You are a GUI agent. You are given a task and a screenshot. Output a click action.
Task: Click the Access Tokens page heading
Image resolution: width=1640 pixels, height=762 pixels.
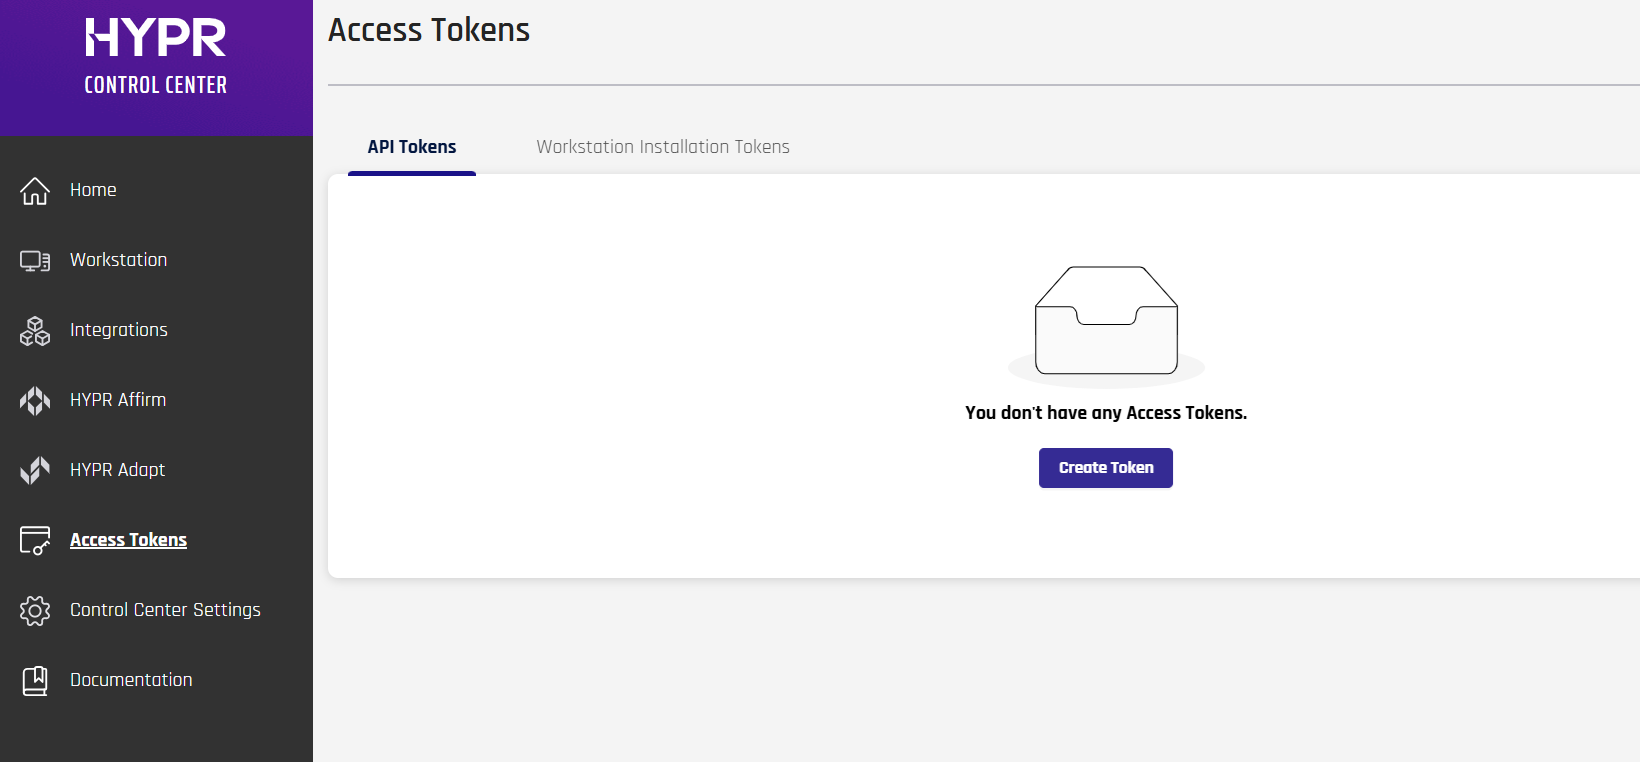coord(429,30)
